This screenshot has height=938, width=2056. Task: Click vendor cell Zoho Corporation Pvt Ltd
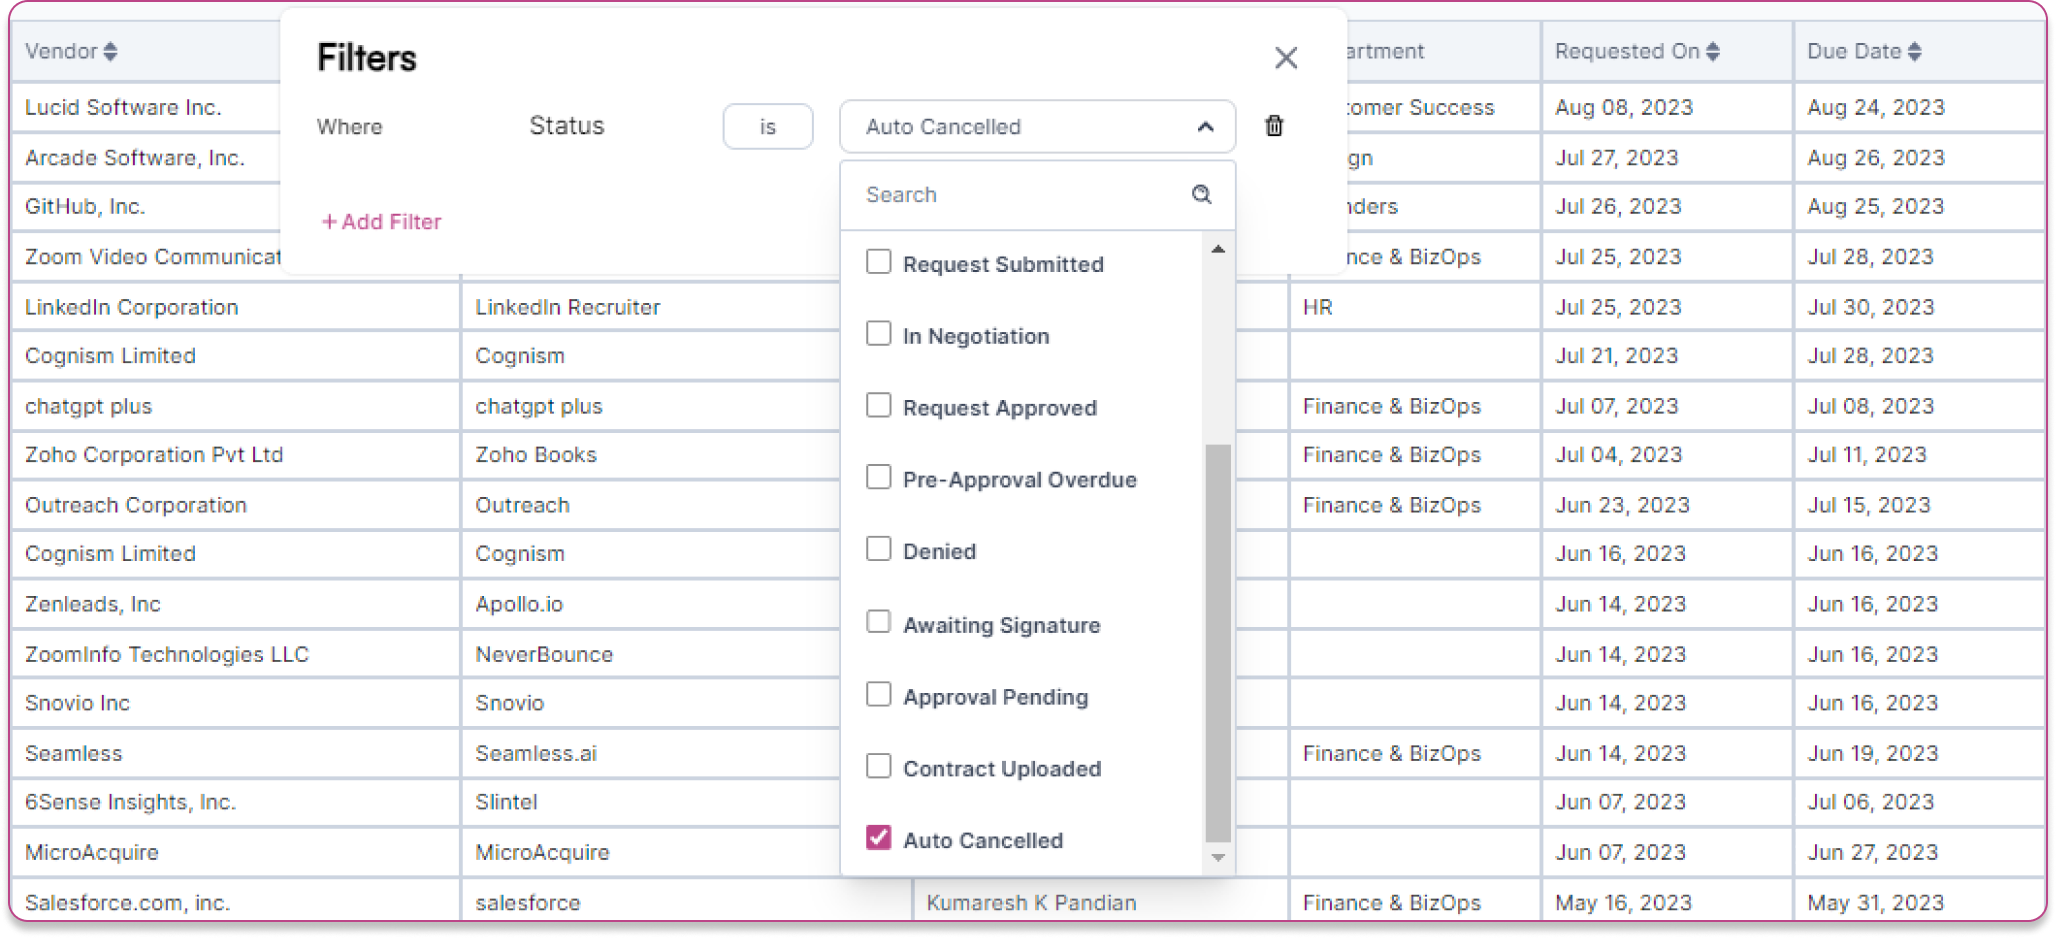click(154, 455)
